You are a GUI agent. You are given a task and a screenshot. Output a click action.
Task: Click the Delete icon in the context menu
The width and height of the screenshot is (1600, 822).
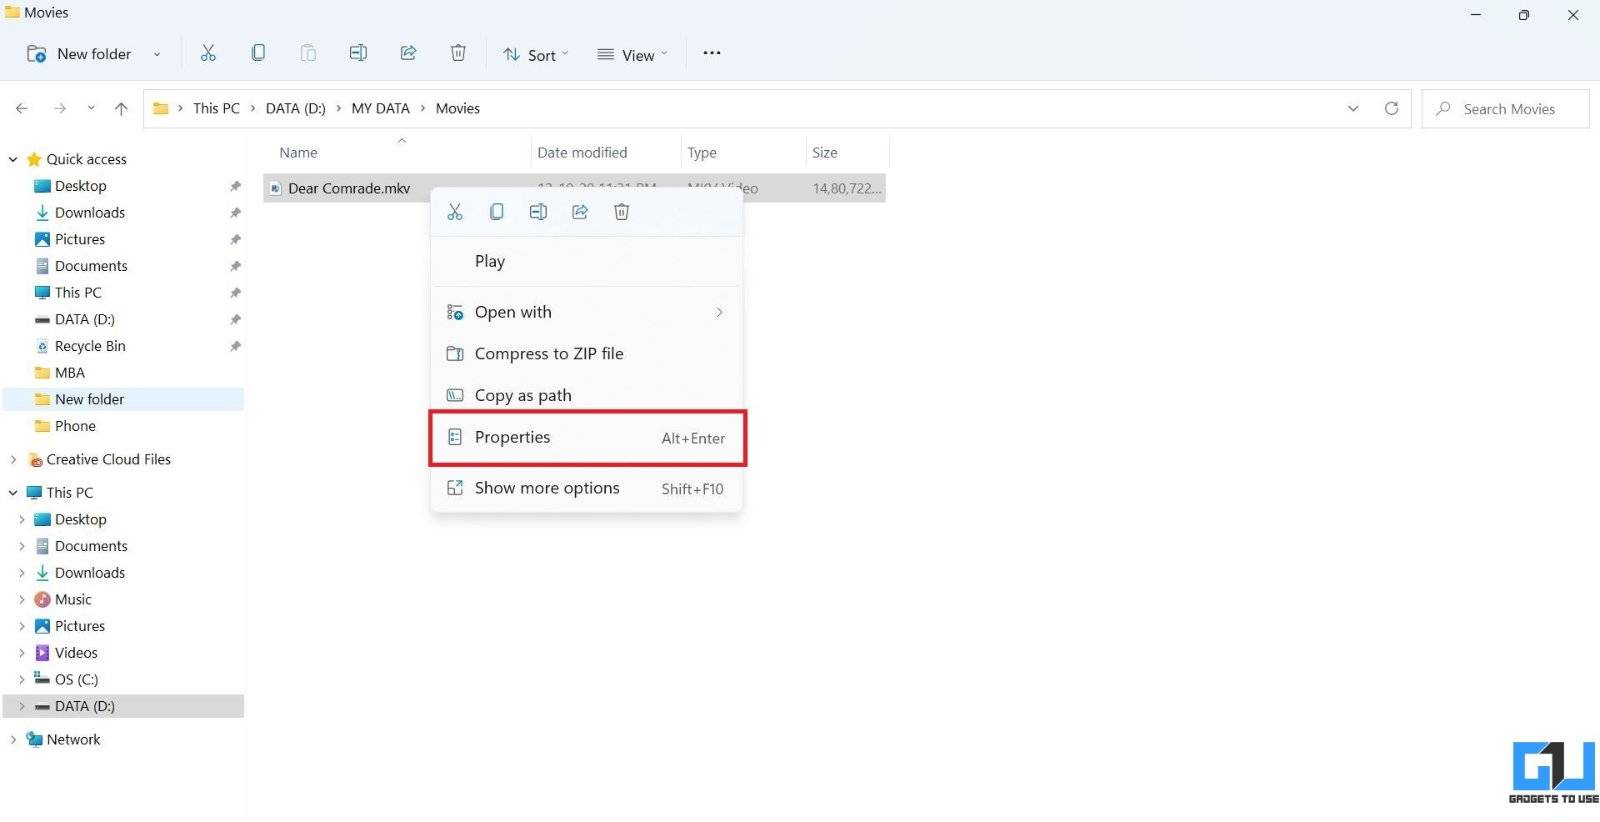[621, 212]
